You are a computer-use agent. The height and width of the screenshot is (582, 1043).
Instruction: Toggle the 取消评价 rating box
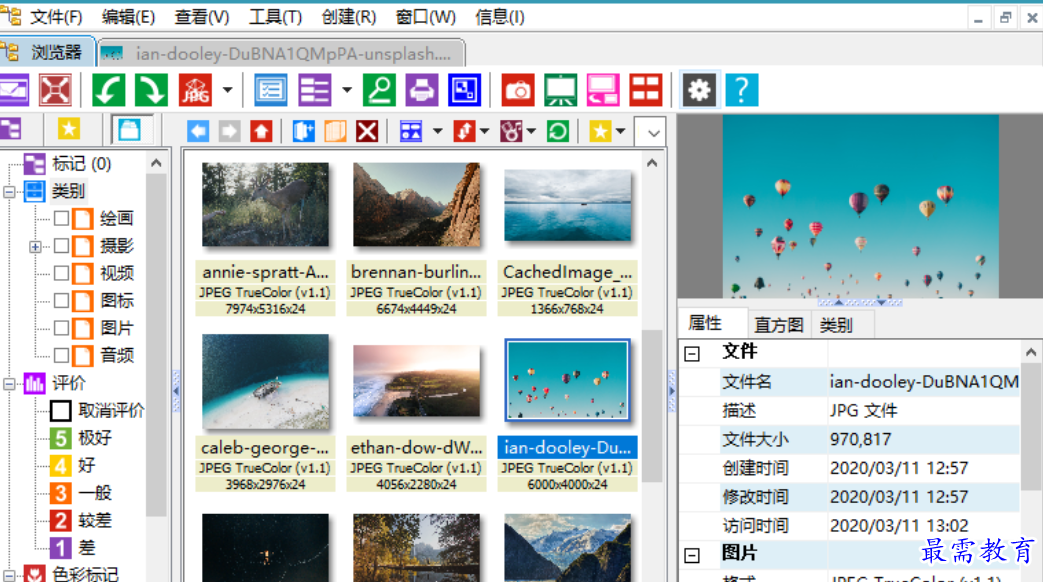[61, 410]
